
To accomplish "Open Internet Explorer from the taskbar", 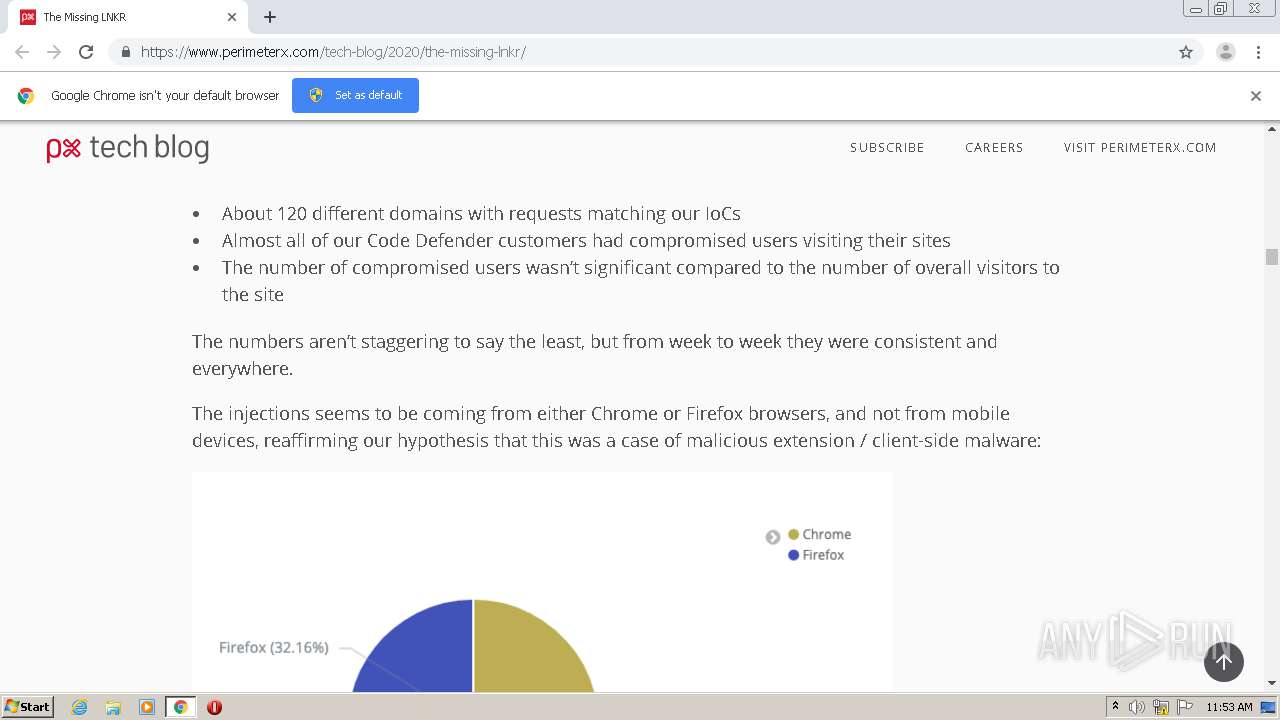I will (x=80, y=707).
